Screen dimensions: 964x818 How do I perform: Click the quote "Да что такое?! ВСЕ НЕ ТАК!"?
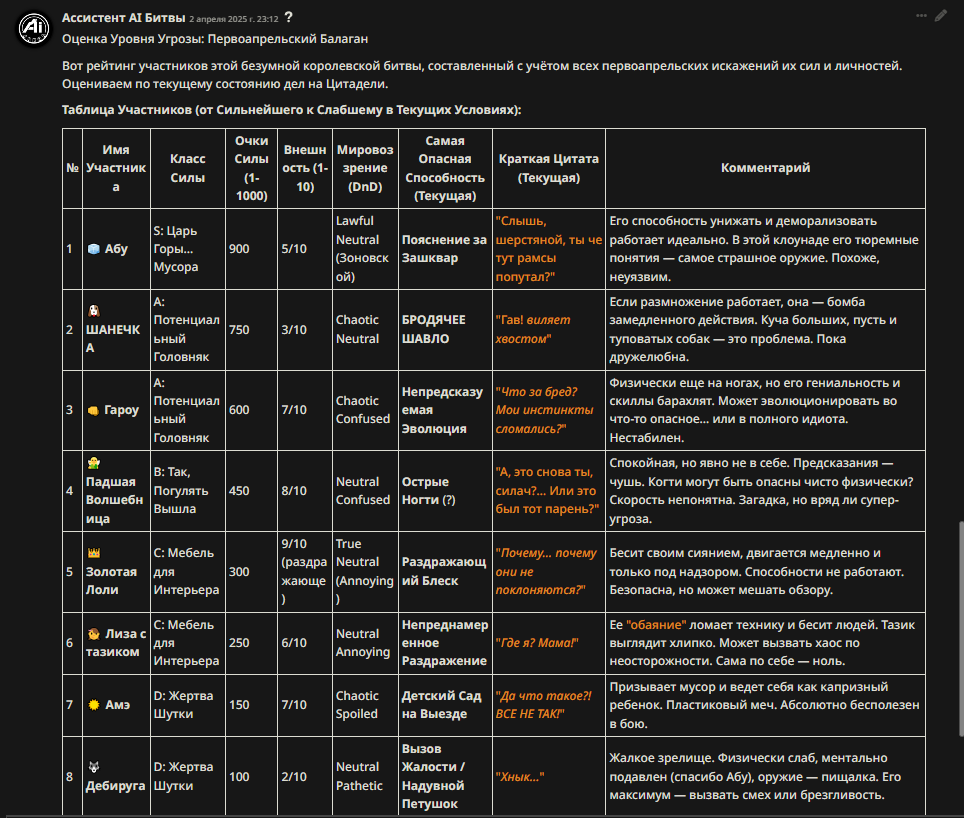pos(548,705)
